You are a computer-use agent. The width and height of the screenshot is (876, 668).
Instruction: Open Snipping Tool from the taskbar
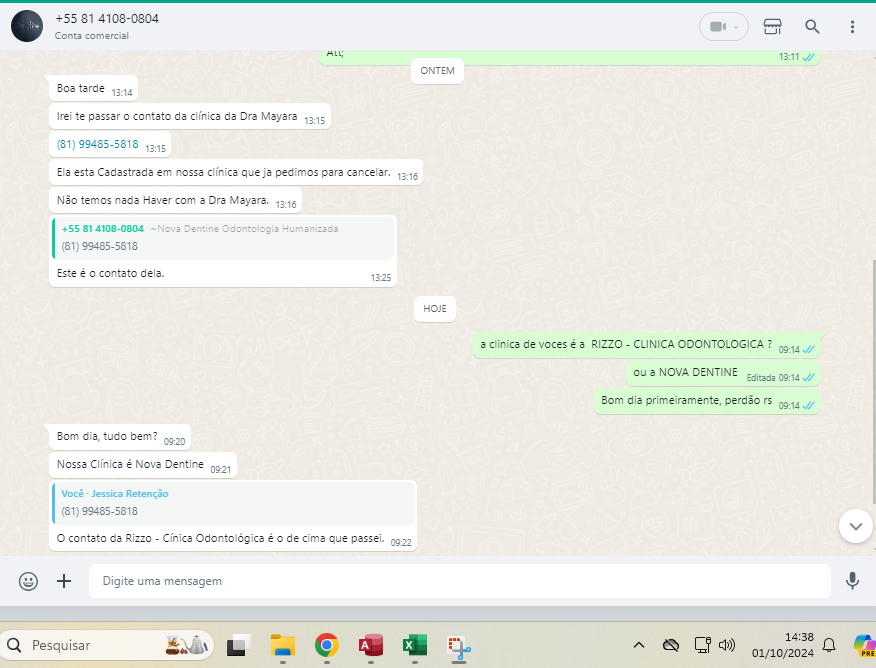pyautogui.click(x=459, y=647)
